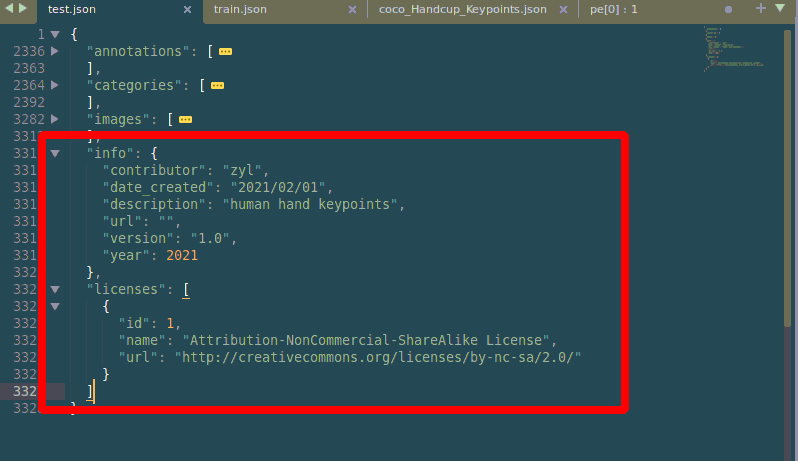Screen dimensions: 798x461
Task: Click the "info" key
Action: click(x=110, y=153)
